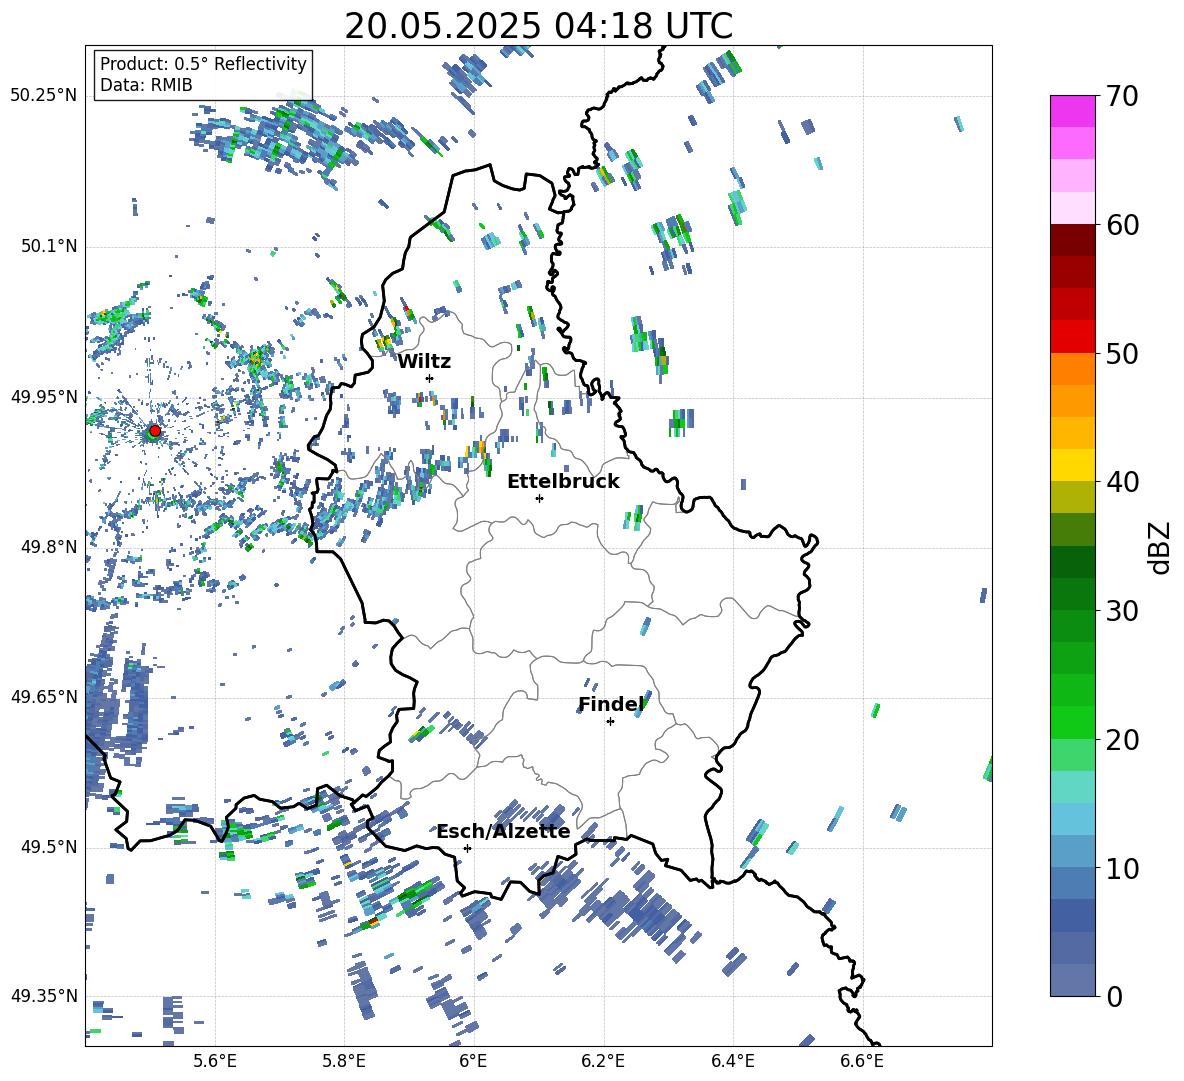Click the light blue swatch above 10
The width and height of the screenshot is (1184, 1081).
tap(1072, 851)
